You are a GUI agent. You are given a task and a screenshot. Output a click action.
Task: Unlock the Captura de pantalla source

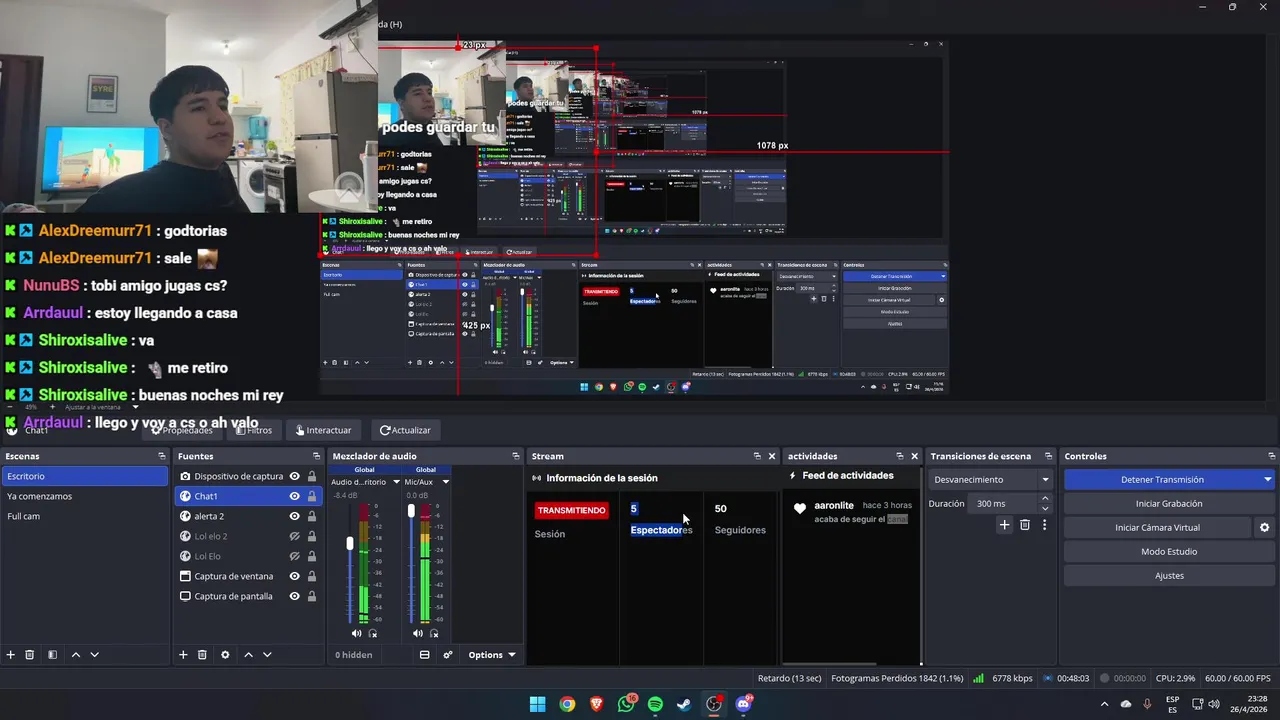312,596
